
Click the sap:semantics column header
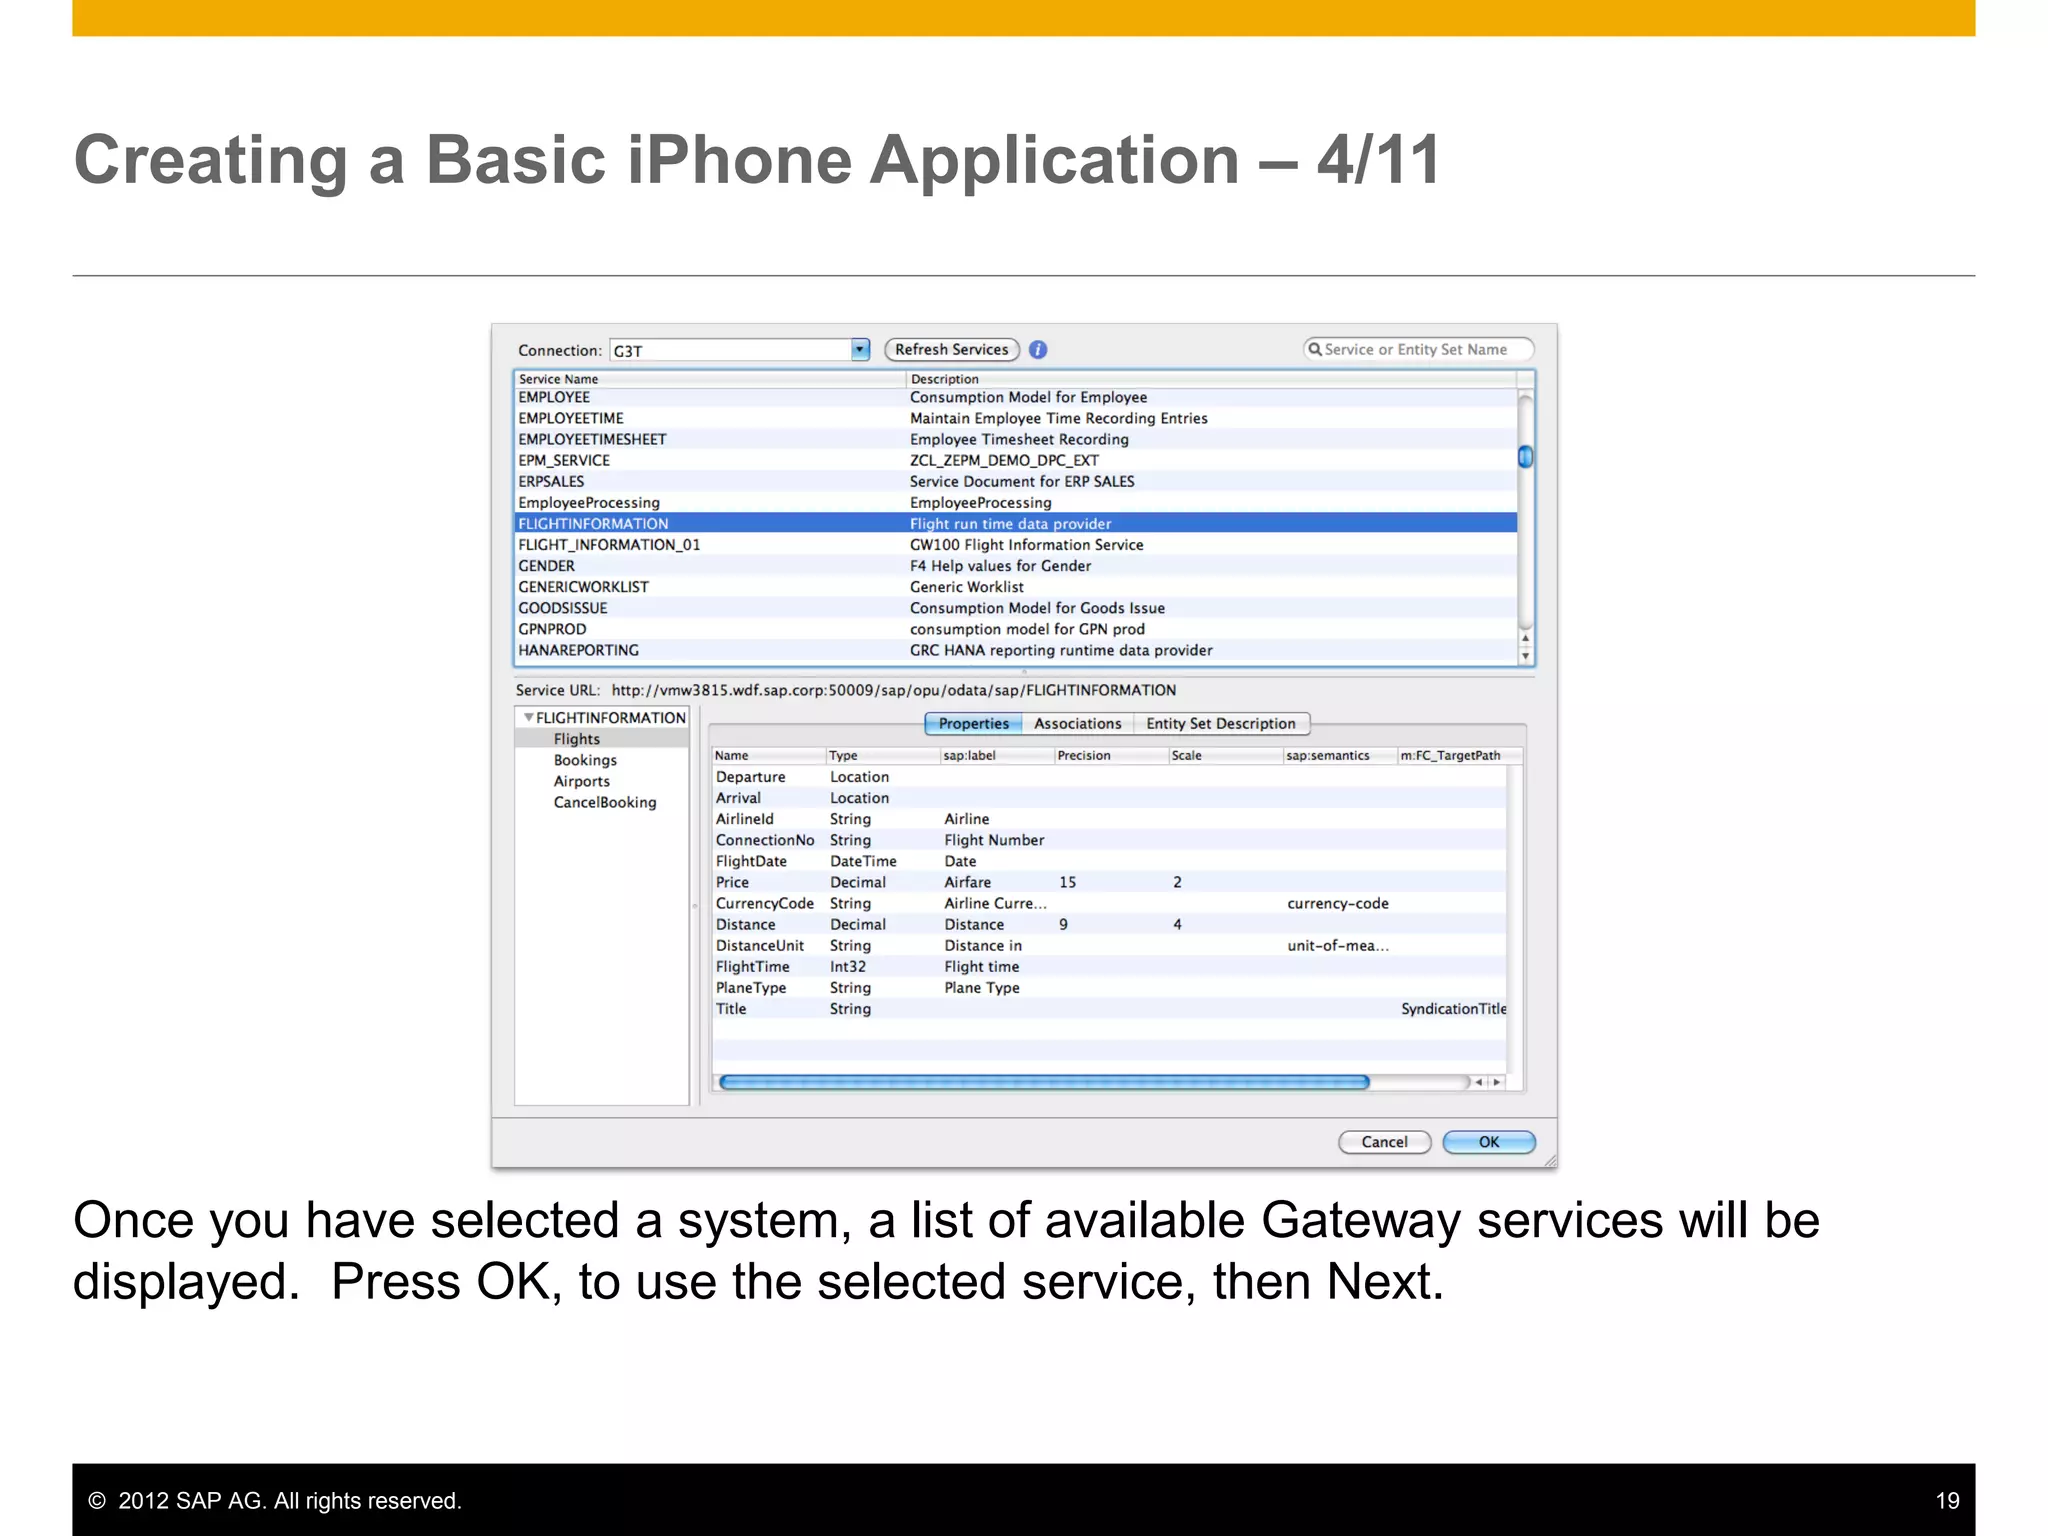click(x=1340, y=756)
